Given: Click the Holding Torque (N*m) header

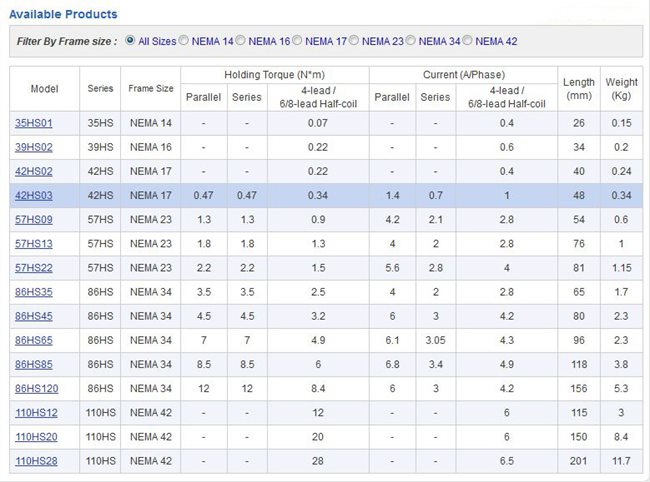Looking at the screenshot, I should click(x=274, y=75).
